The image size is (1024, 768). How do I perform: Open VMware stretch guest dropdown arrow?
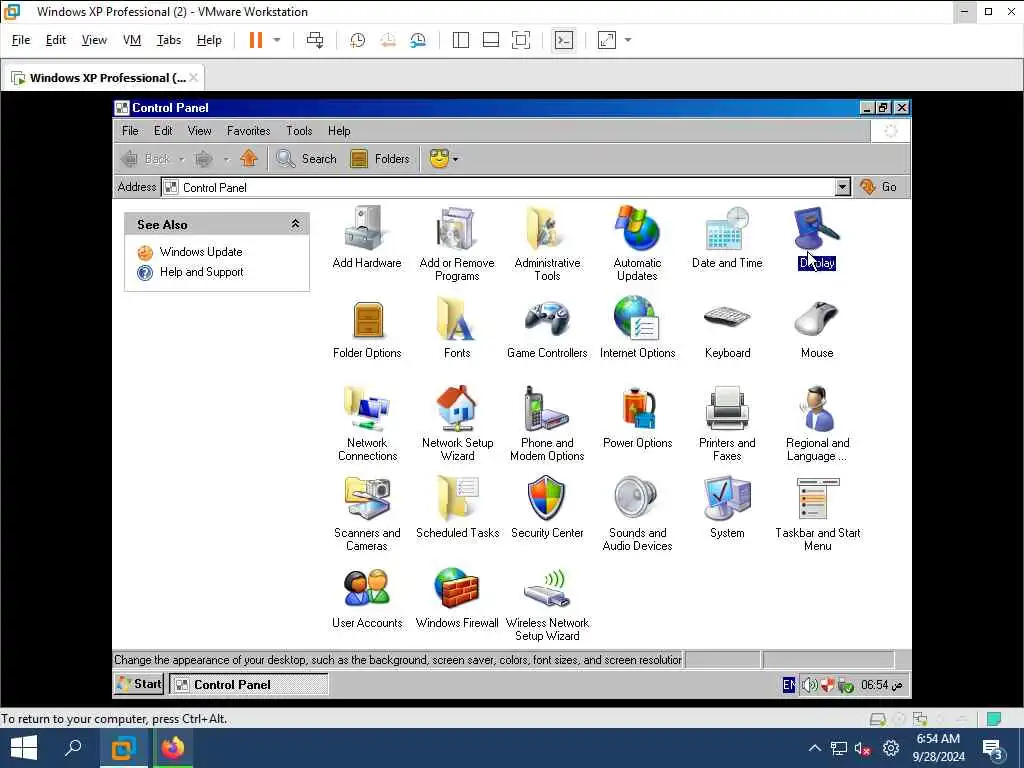click(628, 40)
